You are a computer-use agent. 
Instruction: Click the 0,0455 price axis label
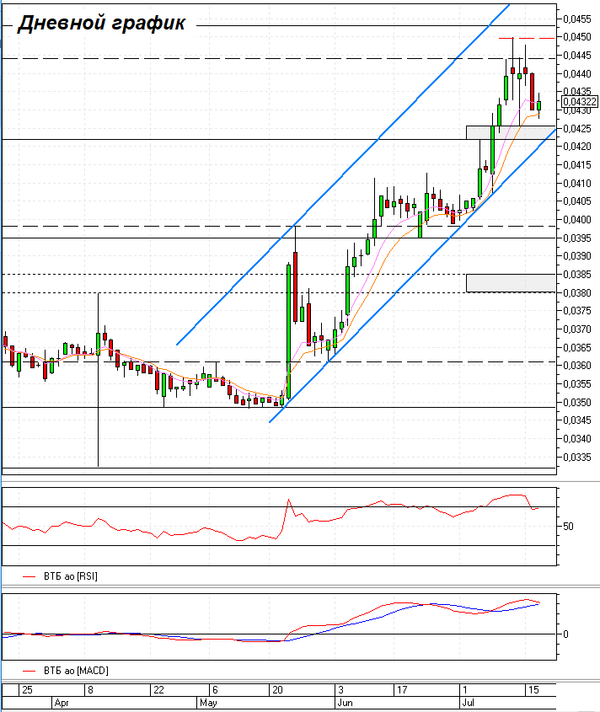point(577,19)
